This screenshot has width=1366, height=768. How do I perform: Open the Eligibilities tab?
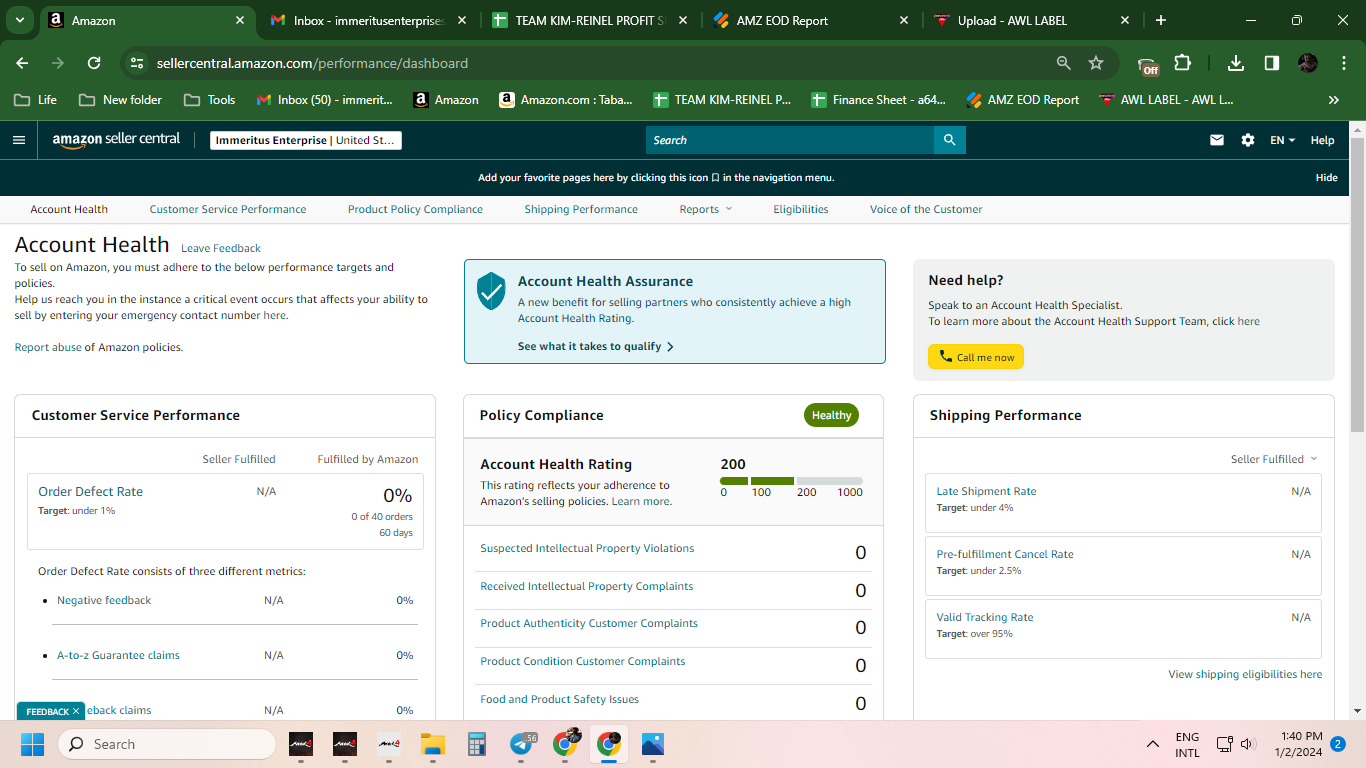pos(801,209)
